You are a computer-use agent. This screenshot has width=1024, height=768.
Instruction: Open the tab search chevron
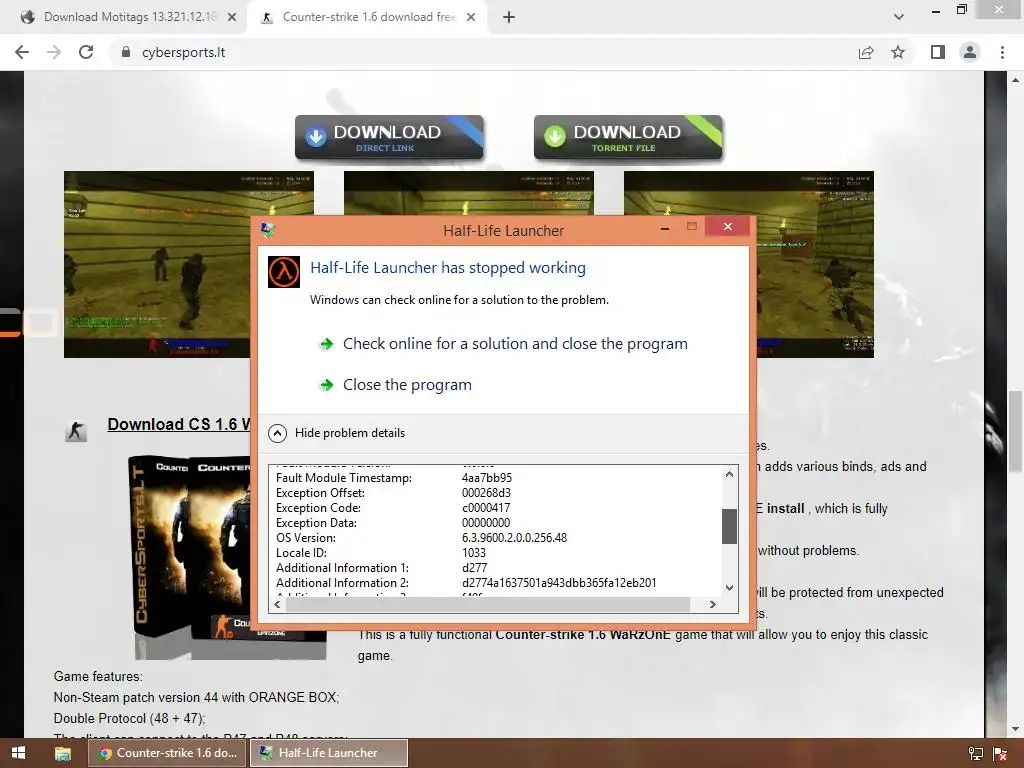(x=899, y=18)
